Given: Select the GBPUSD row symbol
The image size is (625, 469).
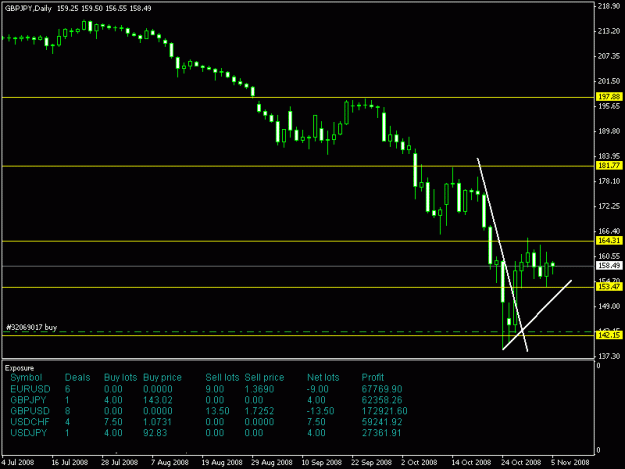Looking at the screenshot, I should pos(30,411).
